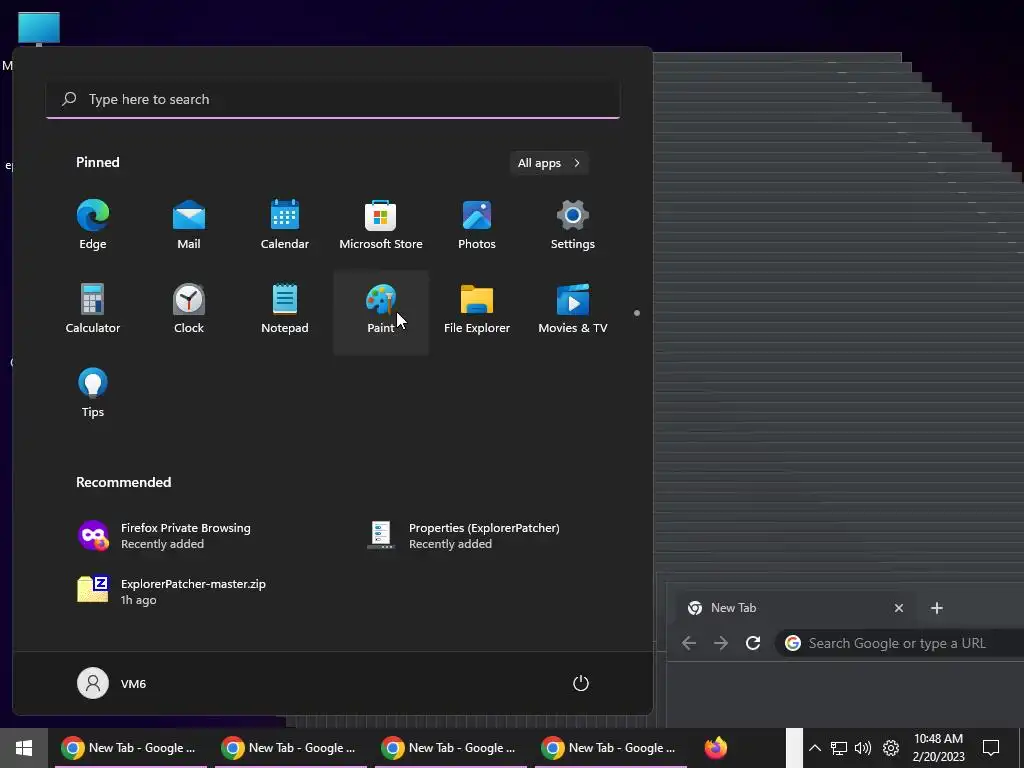Open Settings from pinned apps

coord(573,225)
